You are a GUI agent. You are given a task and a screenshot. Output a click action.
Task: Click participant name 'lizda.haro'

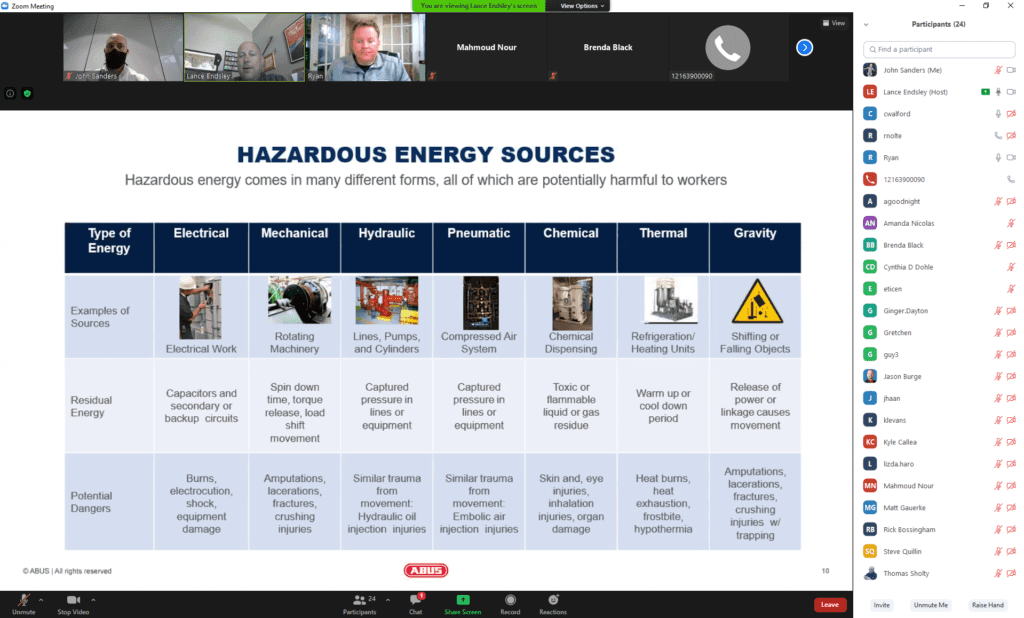click(899, 464)
